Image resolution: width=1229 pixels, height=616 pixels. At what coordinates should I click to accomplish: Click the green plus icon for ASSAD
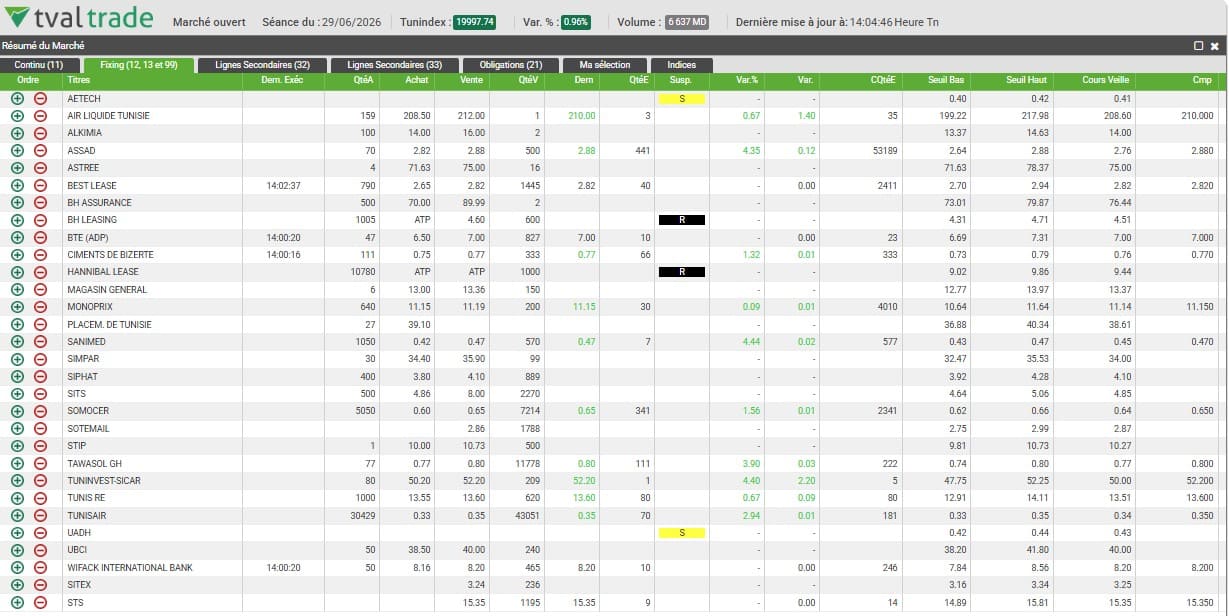point(17,150)
